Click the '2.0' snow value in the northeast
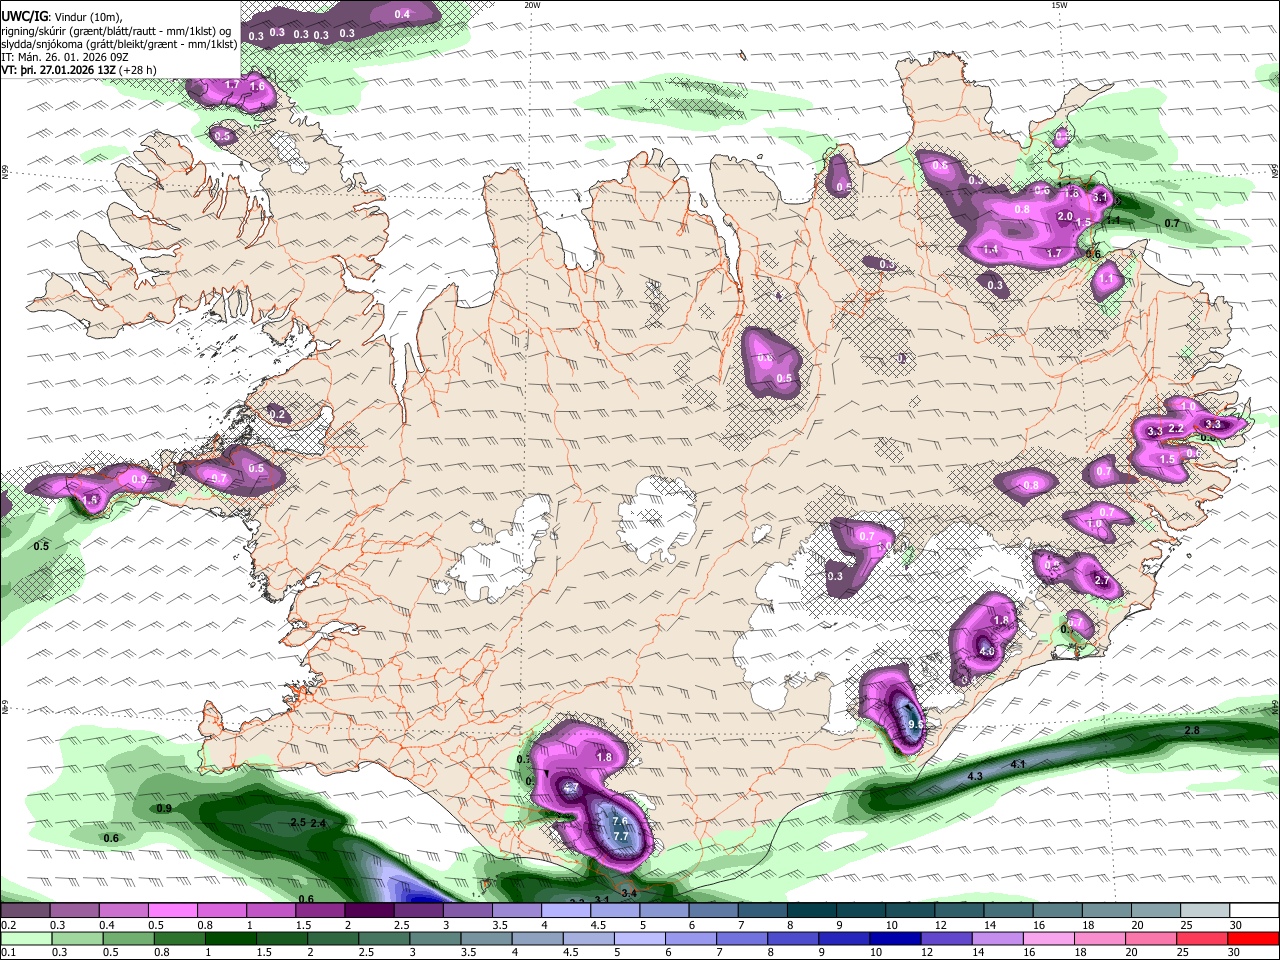The width and height of the screenshot is (1280, 960). pos(1065,216)
